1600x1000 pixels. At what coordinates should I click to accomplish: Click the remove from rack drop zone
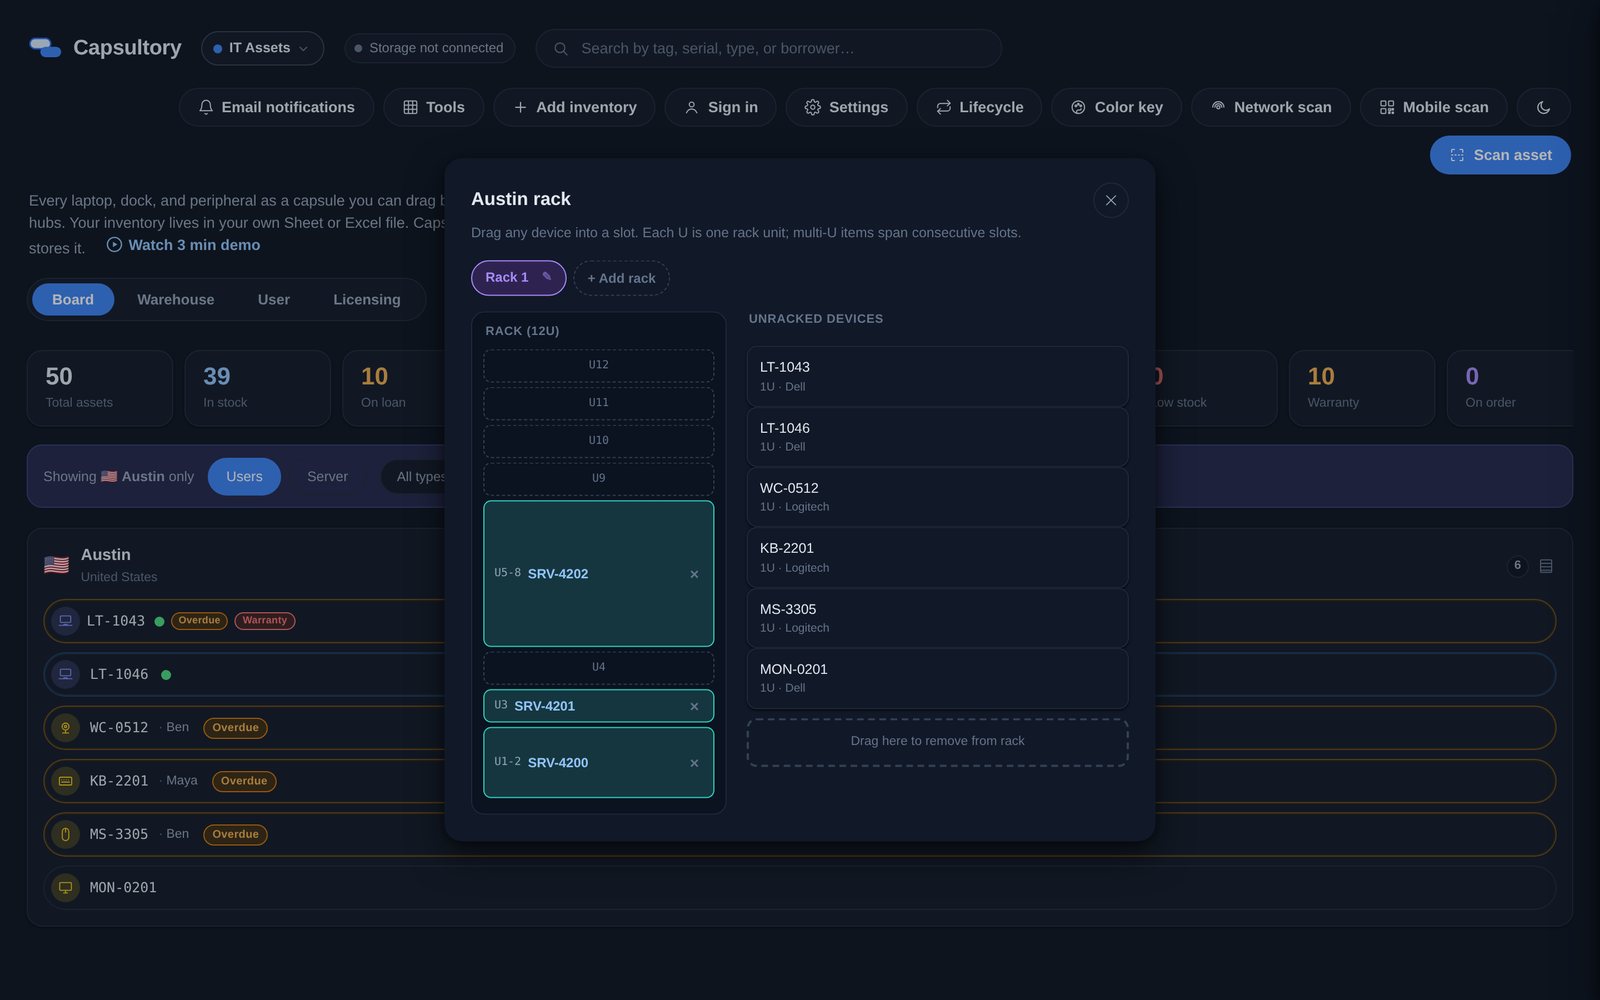(x=937, y=742)
